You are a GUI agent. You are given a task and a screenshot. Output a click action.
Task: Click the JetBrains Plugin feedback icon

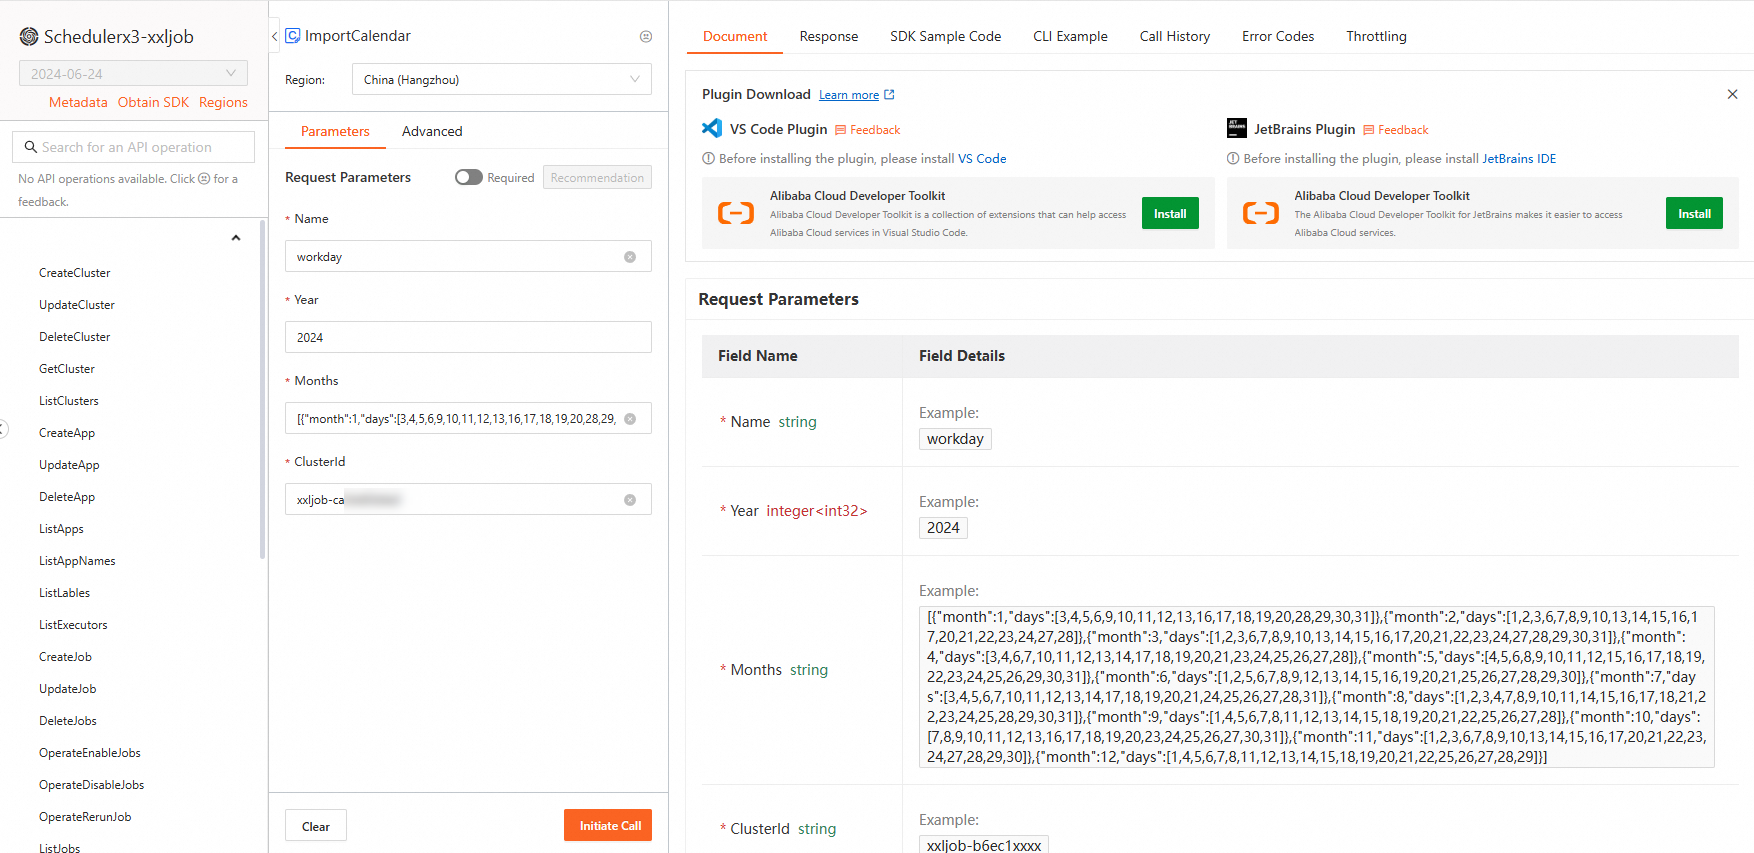point(1369,130)
